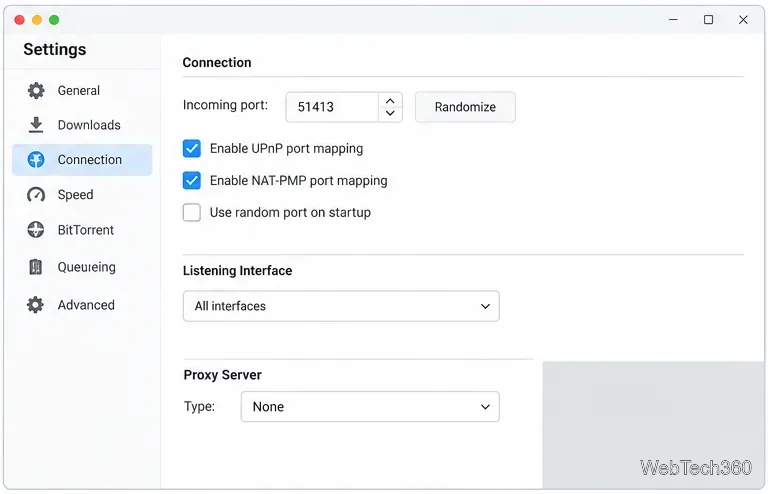Open the All interfaces dropdown

(x=341, y=306)
